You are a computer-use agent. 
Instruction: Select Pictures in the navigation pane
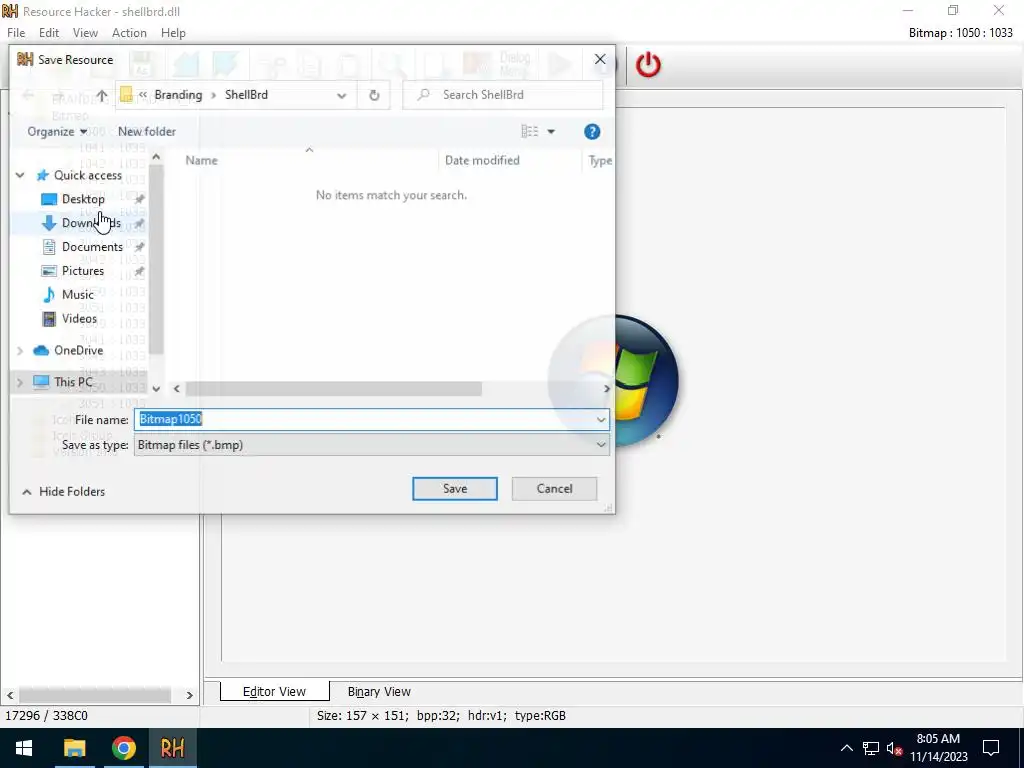click(x=82, y=271)
